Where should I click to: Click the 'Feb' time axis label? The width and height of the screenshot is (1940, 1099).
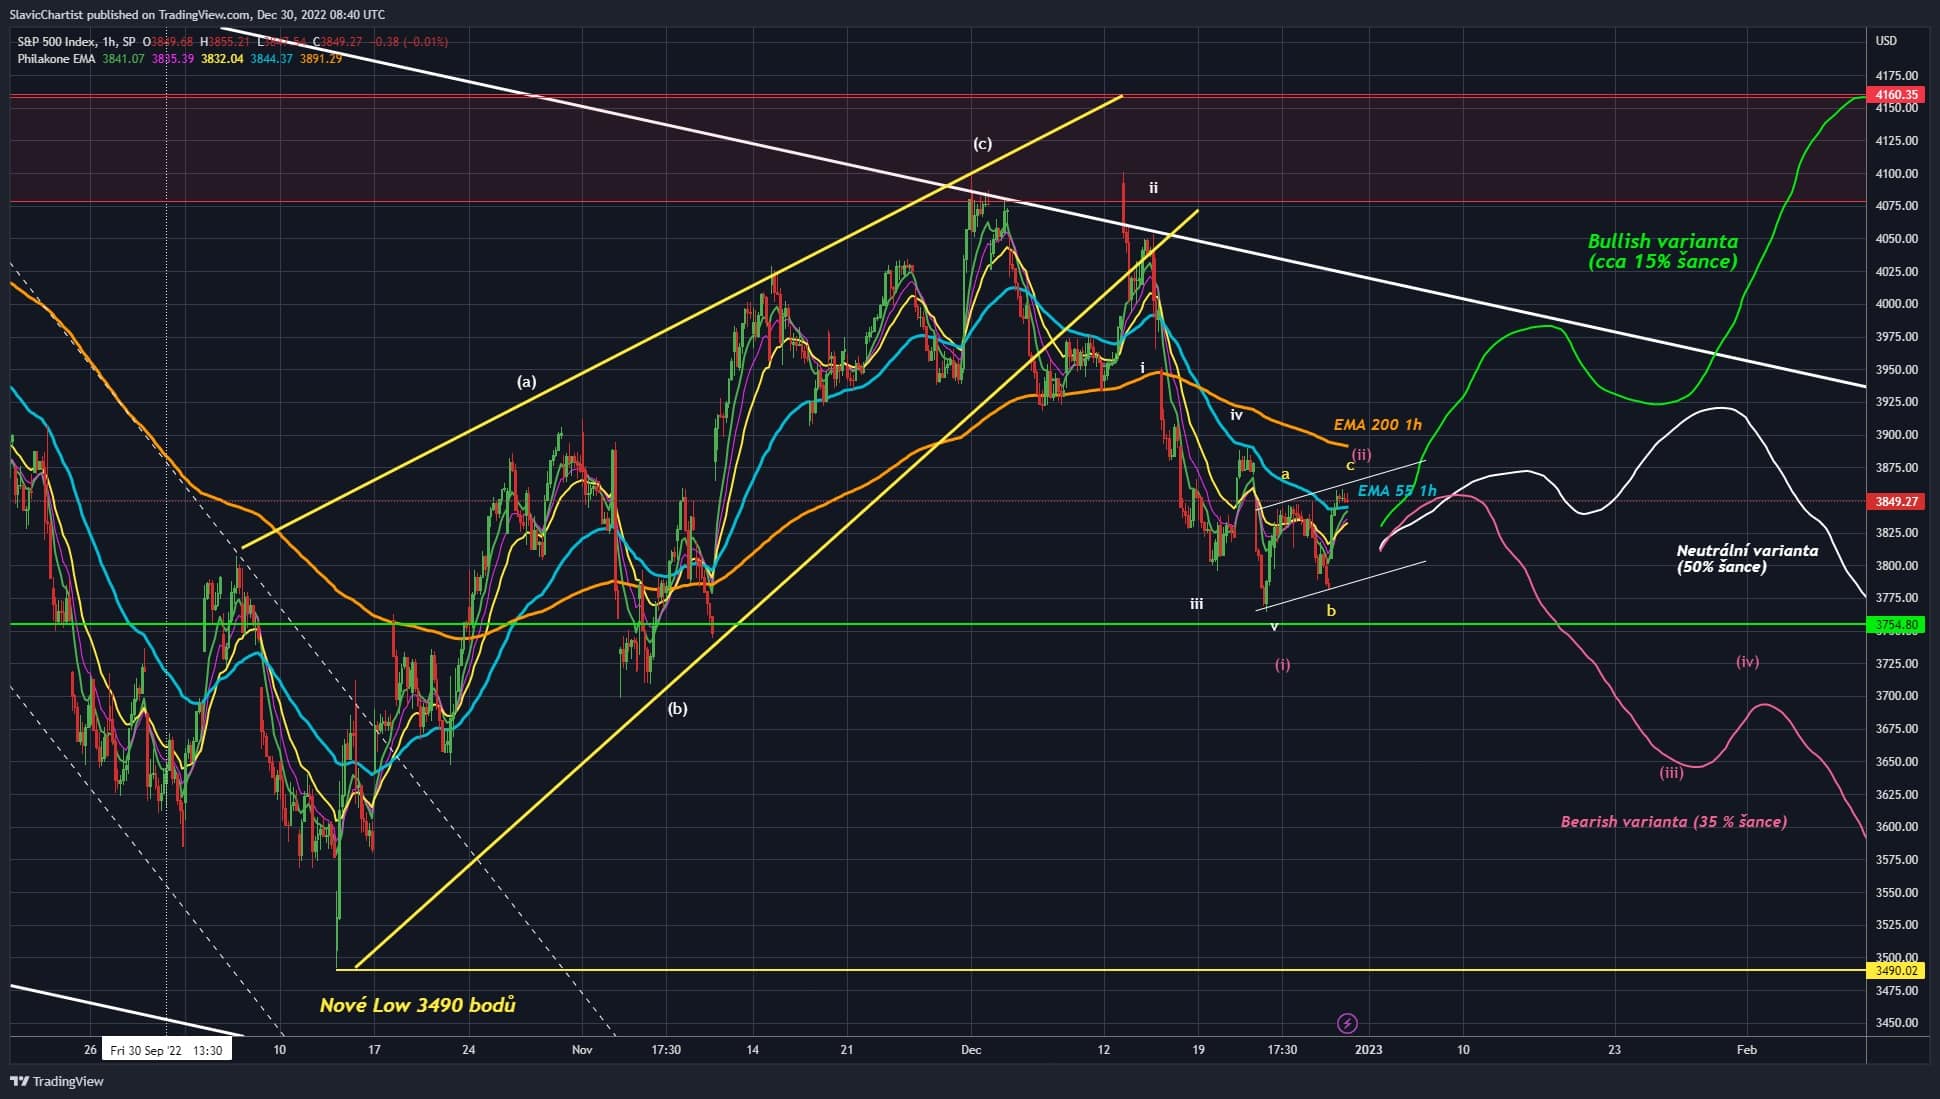click(x=1746, y=1050)
